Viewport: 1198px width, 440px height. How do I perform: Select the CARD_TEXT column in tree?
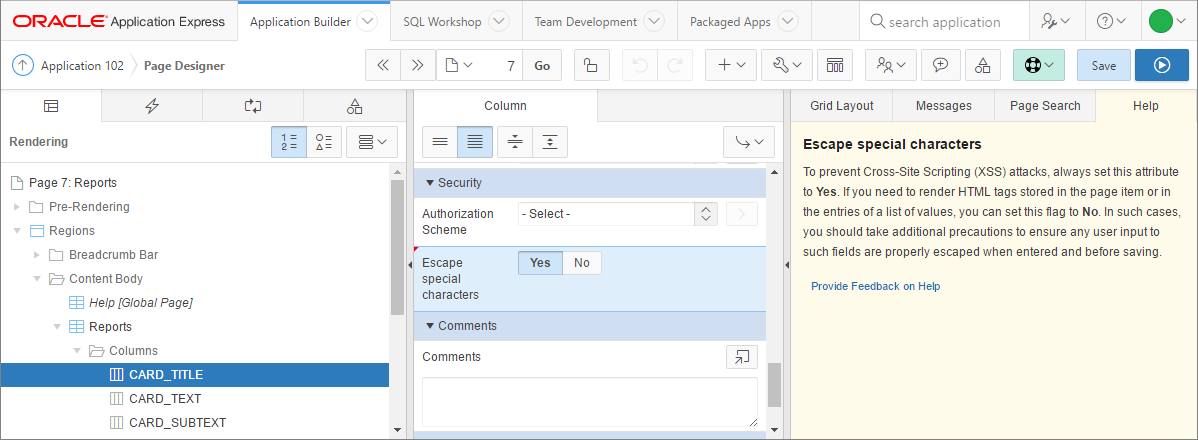point(165,398)
